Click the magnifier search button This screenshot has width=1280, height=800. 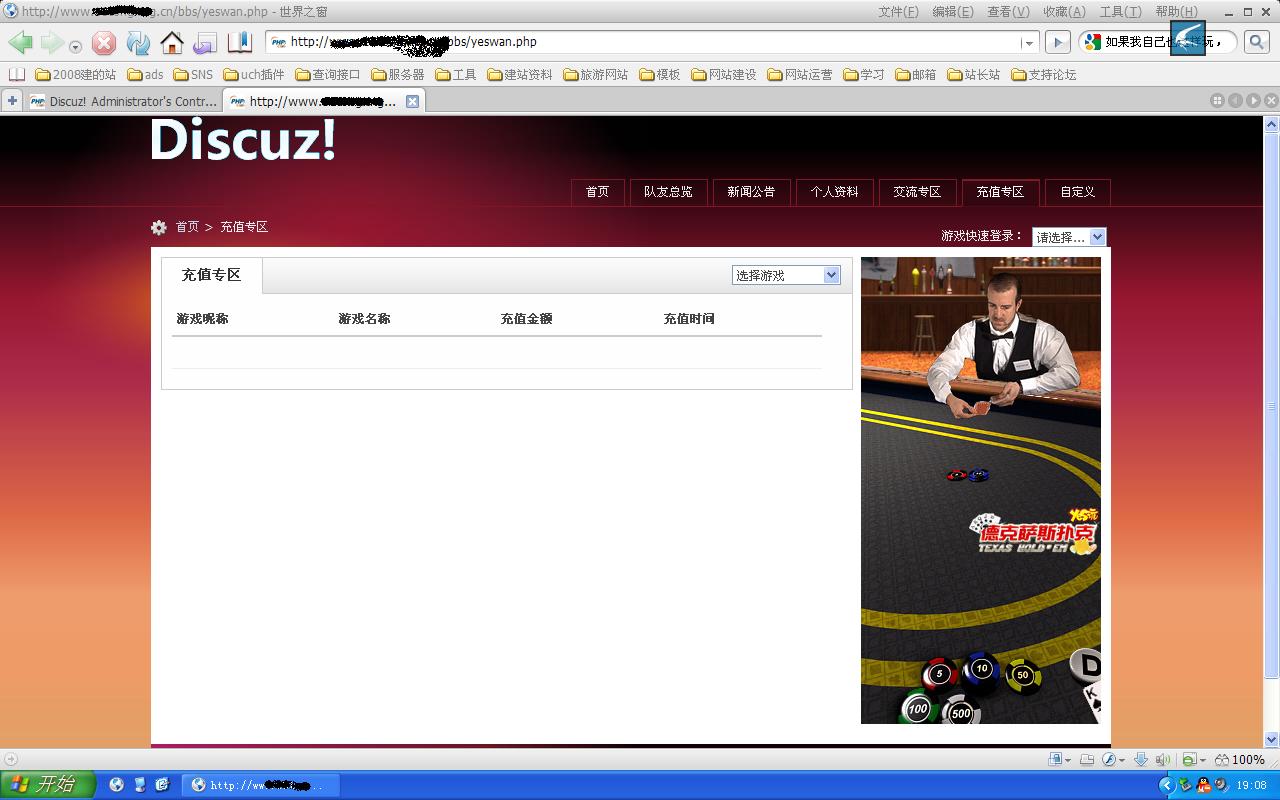1256,42
